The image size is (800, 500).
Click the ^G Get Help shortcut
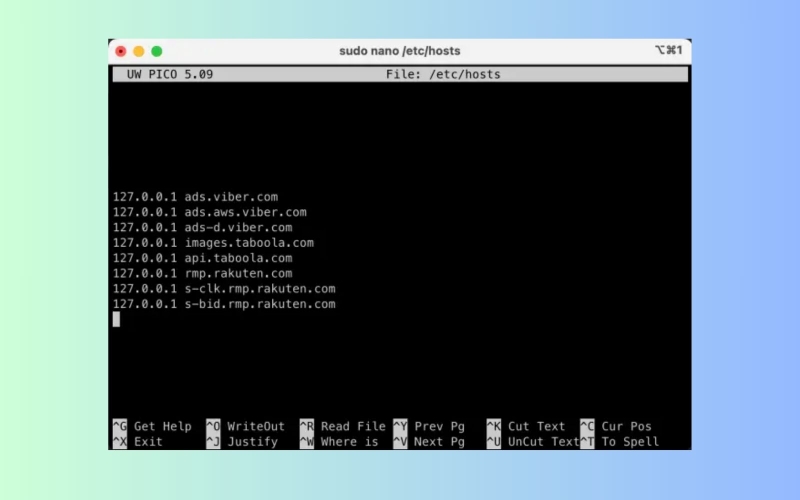[152, 427]
